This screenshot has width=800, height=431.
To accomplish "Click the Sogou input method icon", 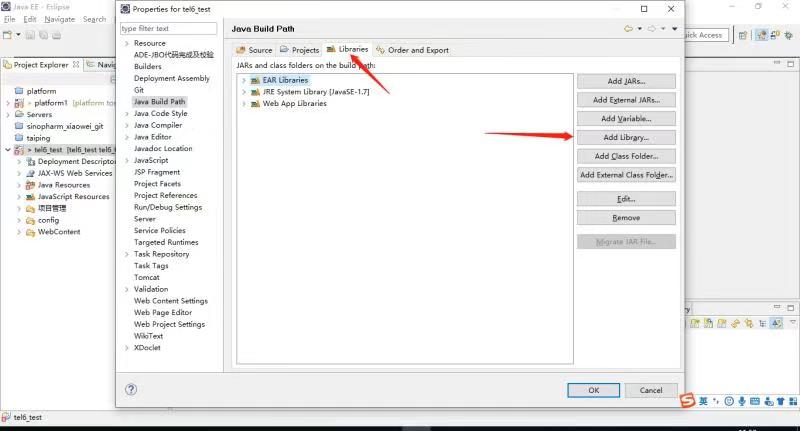I will coord(688,401).
